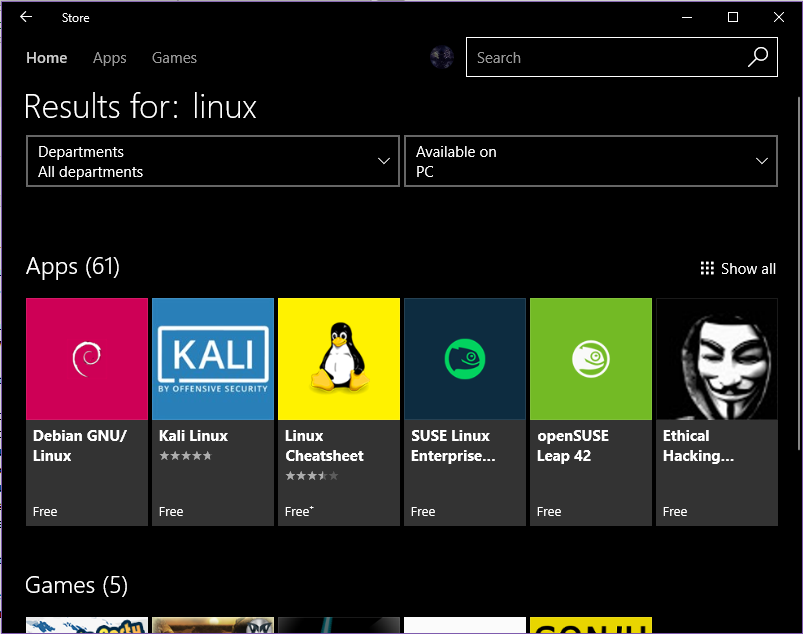Open the Available on PC dropdown
The height and width of the screenshot is (634, 803).
(x=590, y=160)
